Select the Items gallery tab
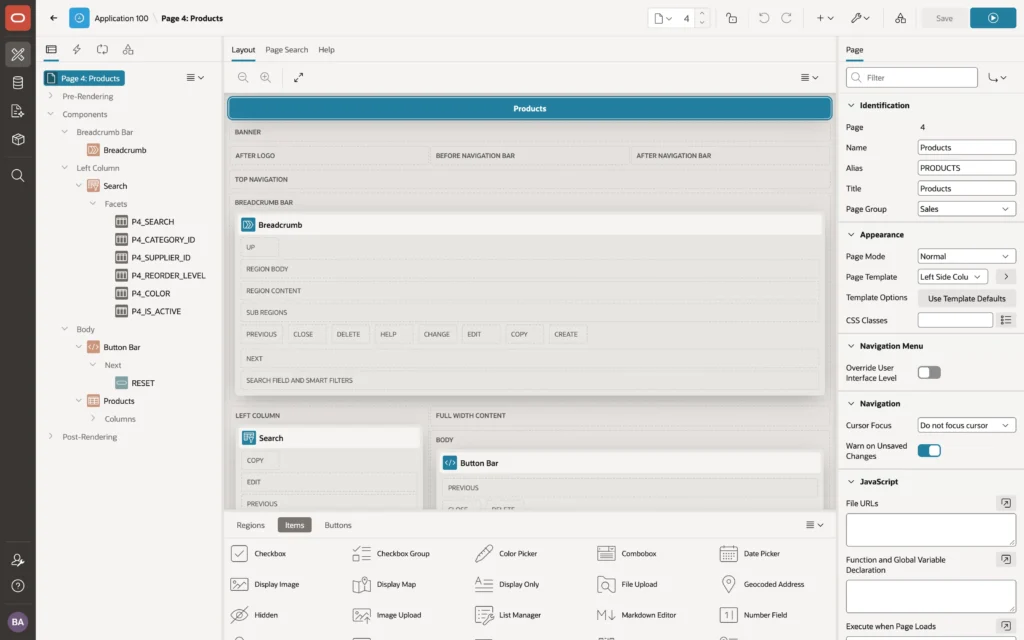The width and height of the screenshot is (1024, 640). (x=294, y=525)
